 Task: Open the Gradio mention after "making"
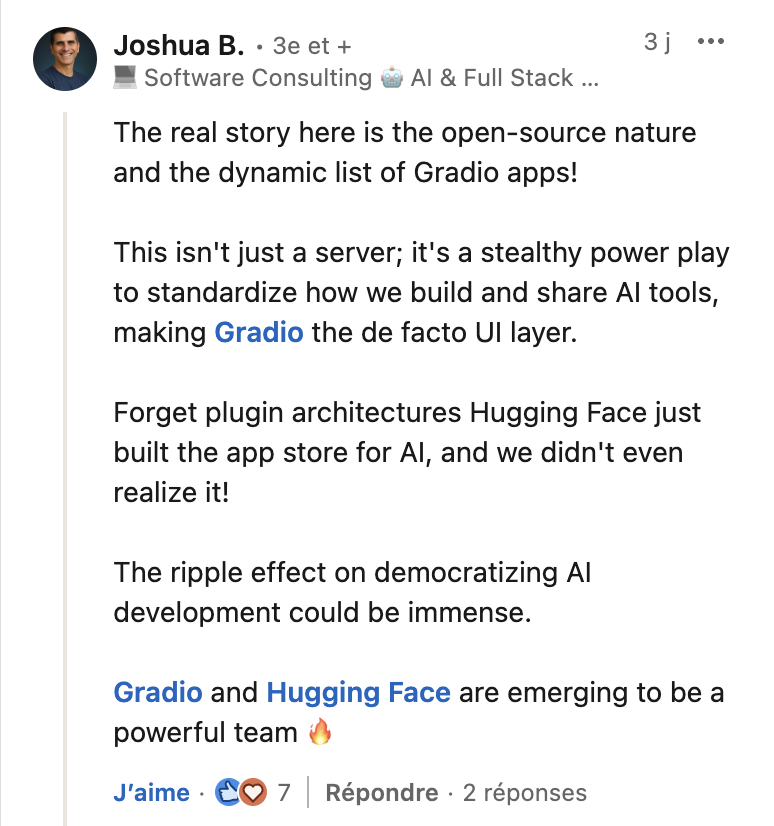coord(259,332)
